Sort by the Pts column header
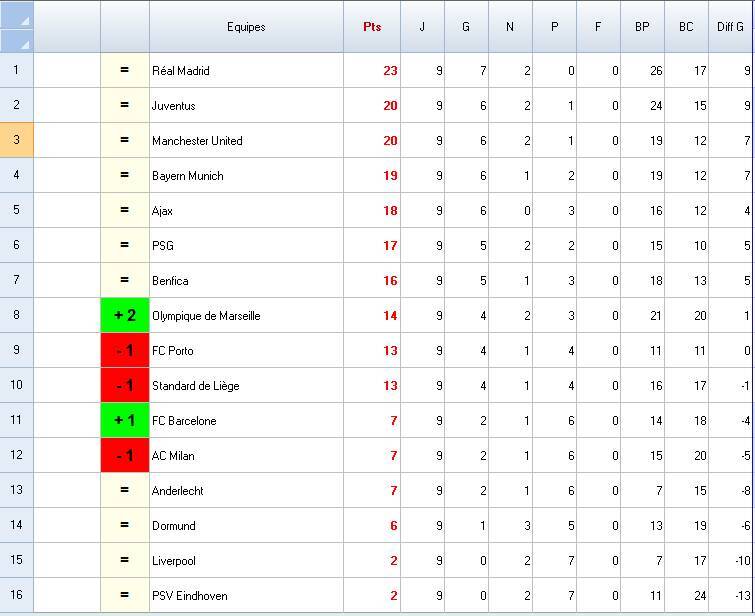The image size is (755, 616). [372, 27]
